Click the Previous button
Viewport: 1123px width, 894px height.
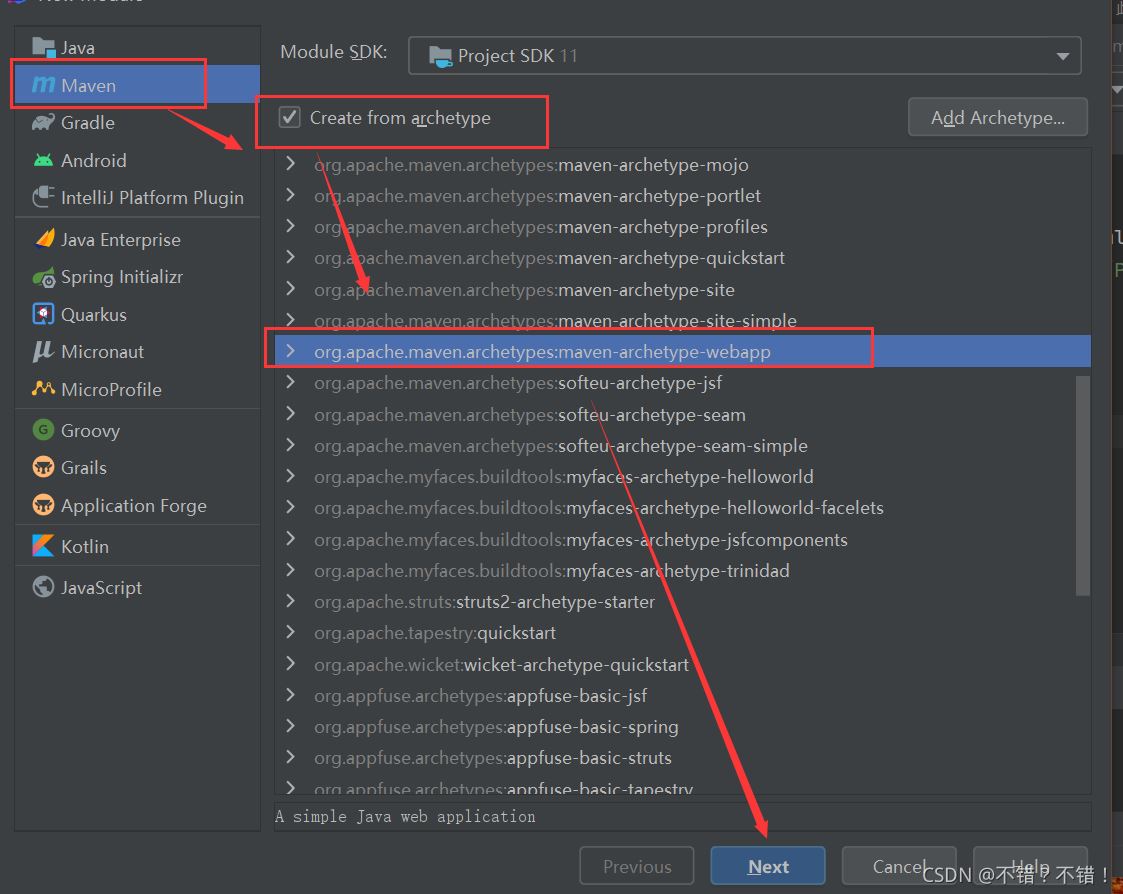[637, 866]
